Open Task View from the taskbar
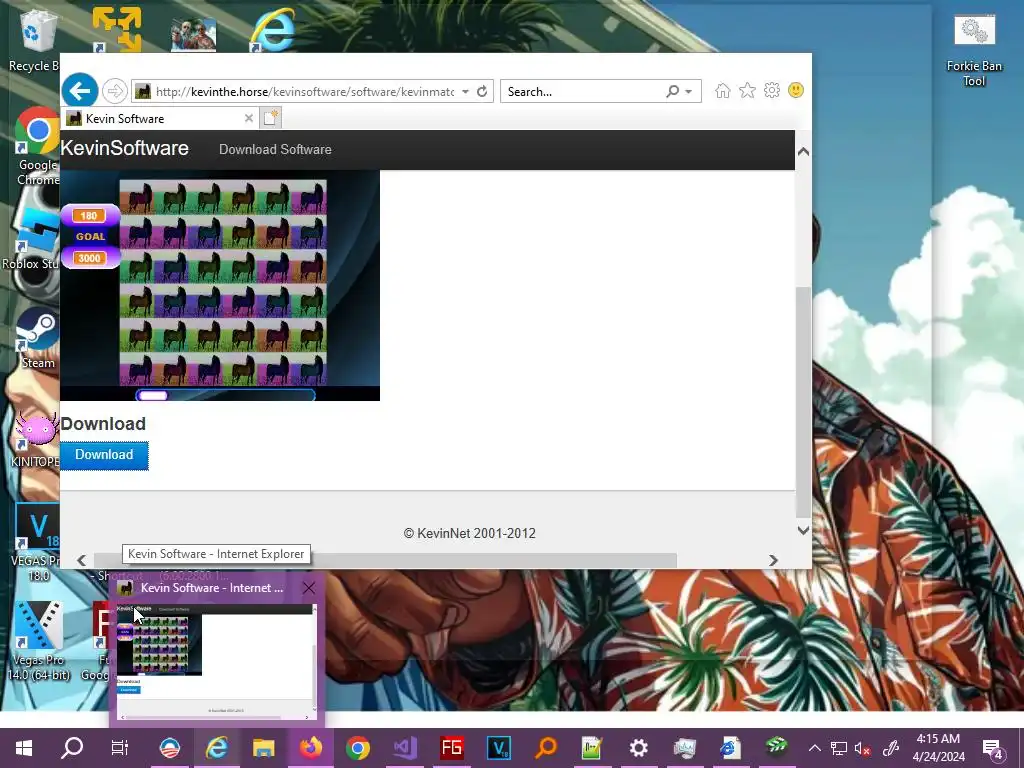Viewport: 1024px width, 768px height. point(120,748)
